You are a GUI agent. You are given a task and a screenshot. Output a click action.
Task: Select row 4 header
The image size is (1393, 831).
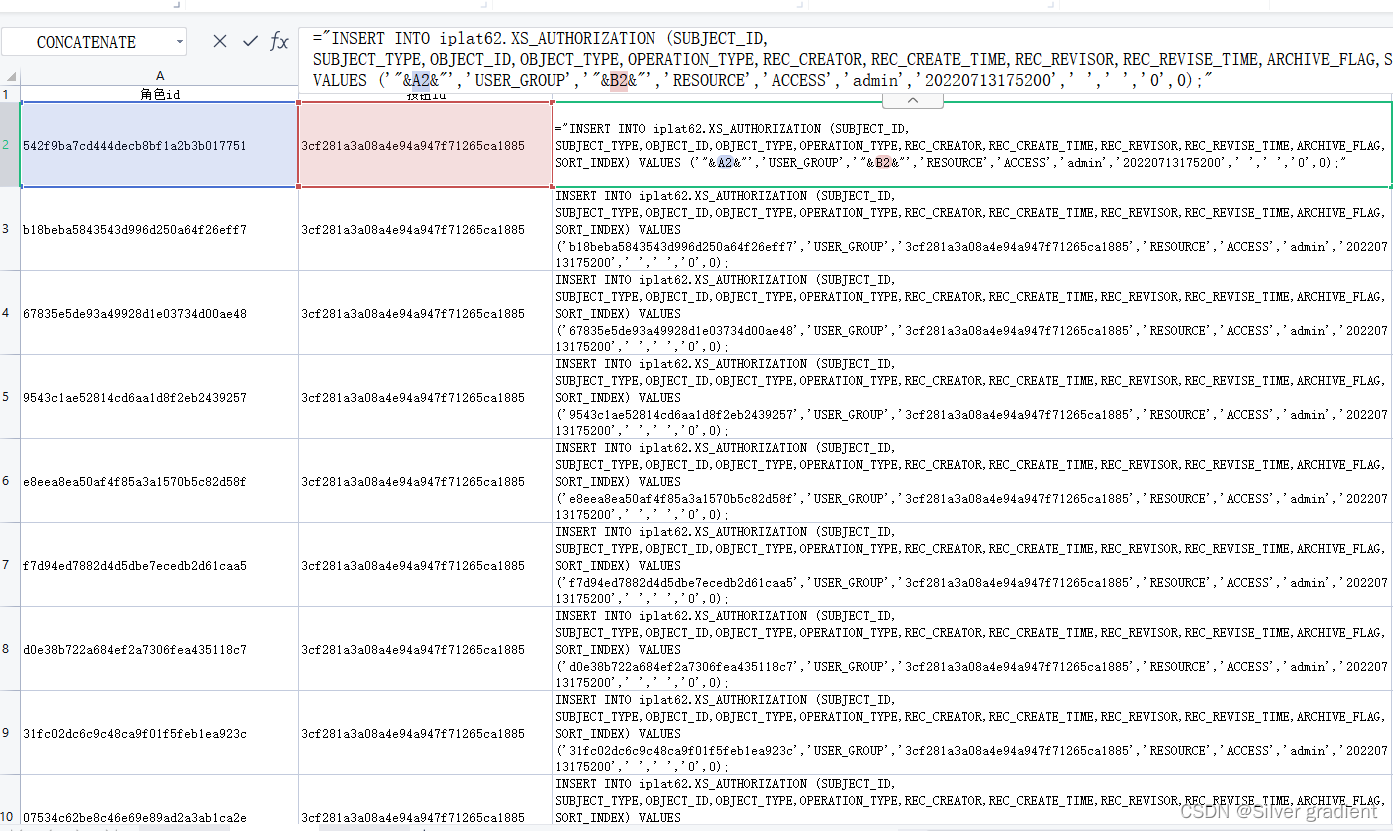(10, 313)
